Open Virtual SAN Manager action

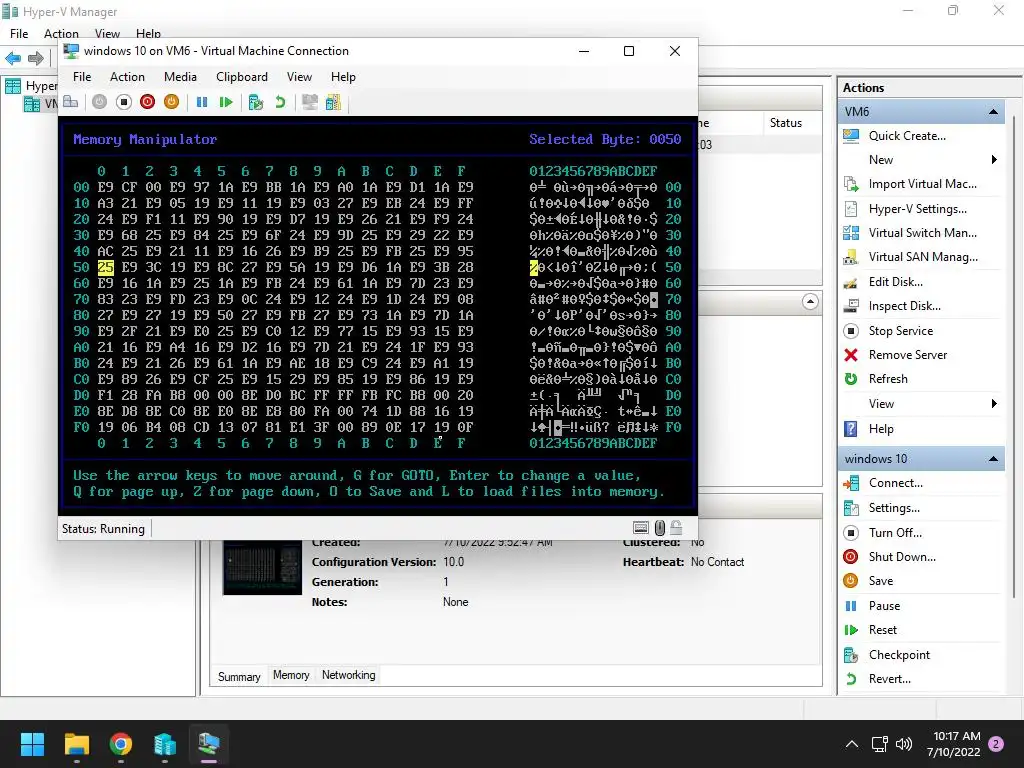click(x=923, y=257)
